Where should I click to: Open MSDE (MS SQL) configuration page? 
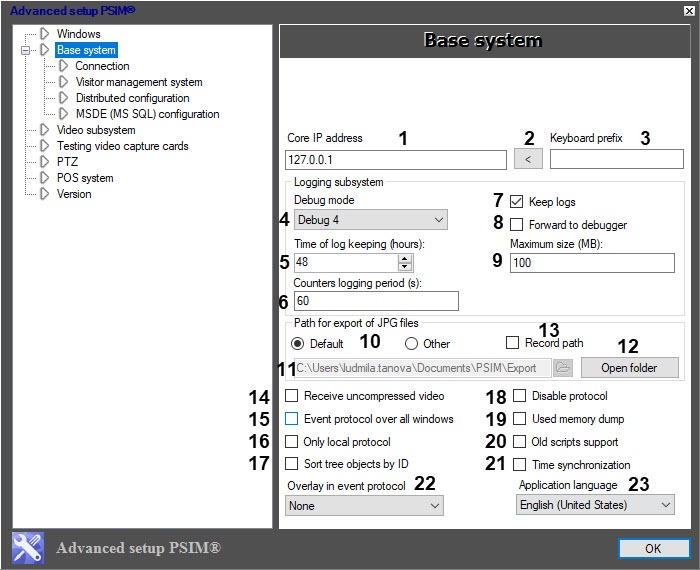[x=147, y=114]
